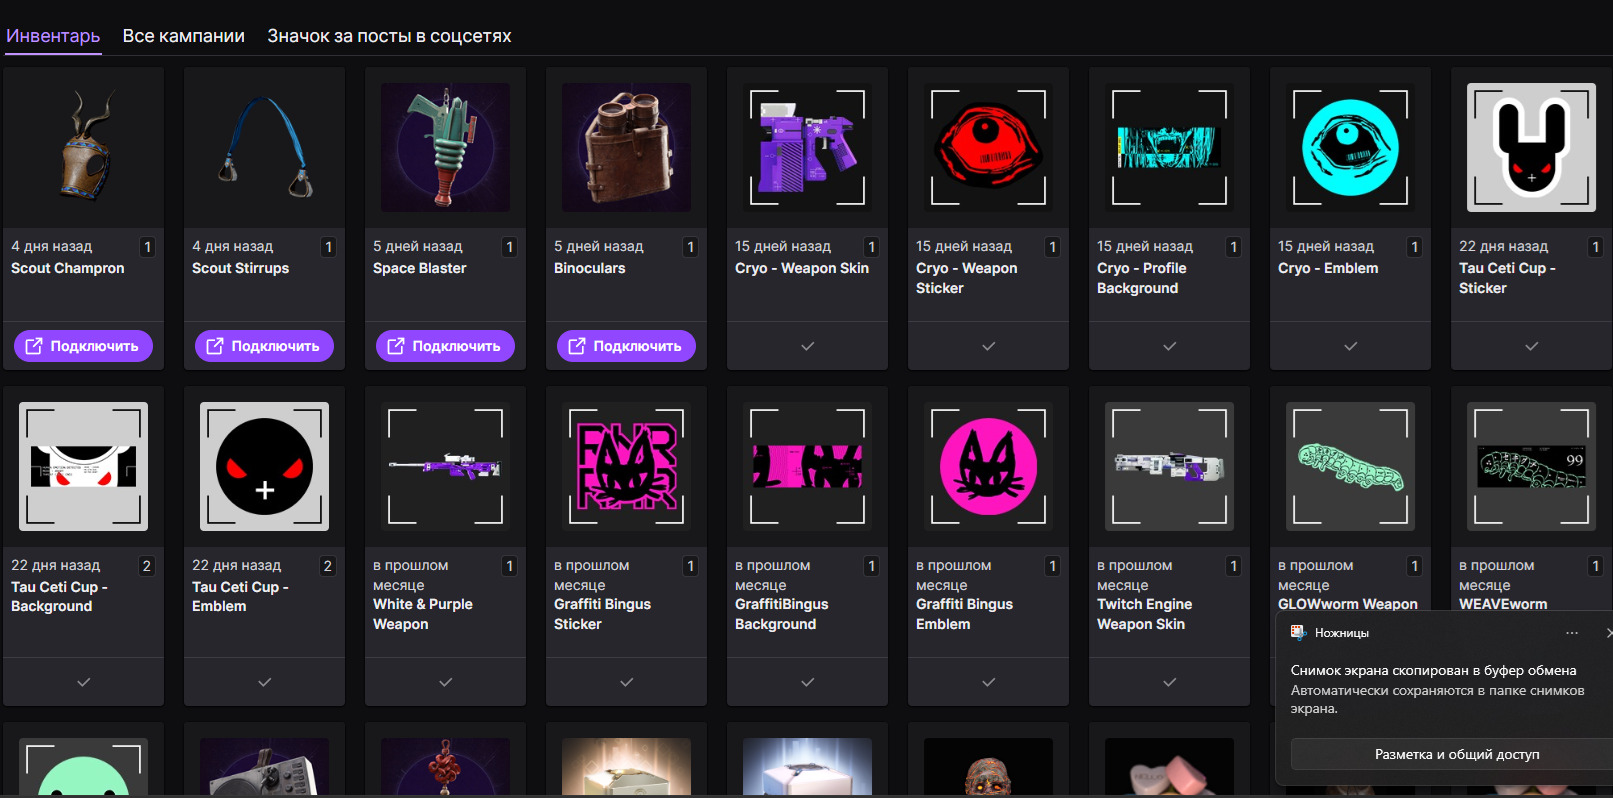Connect the Binoculars reward
The image size is (1613, 798).
[626, 346]
